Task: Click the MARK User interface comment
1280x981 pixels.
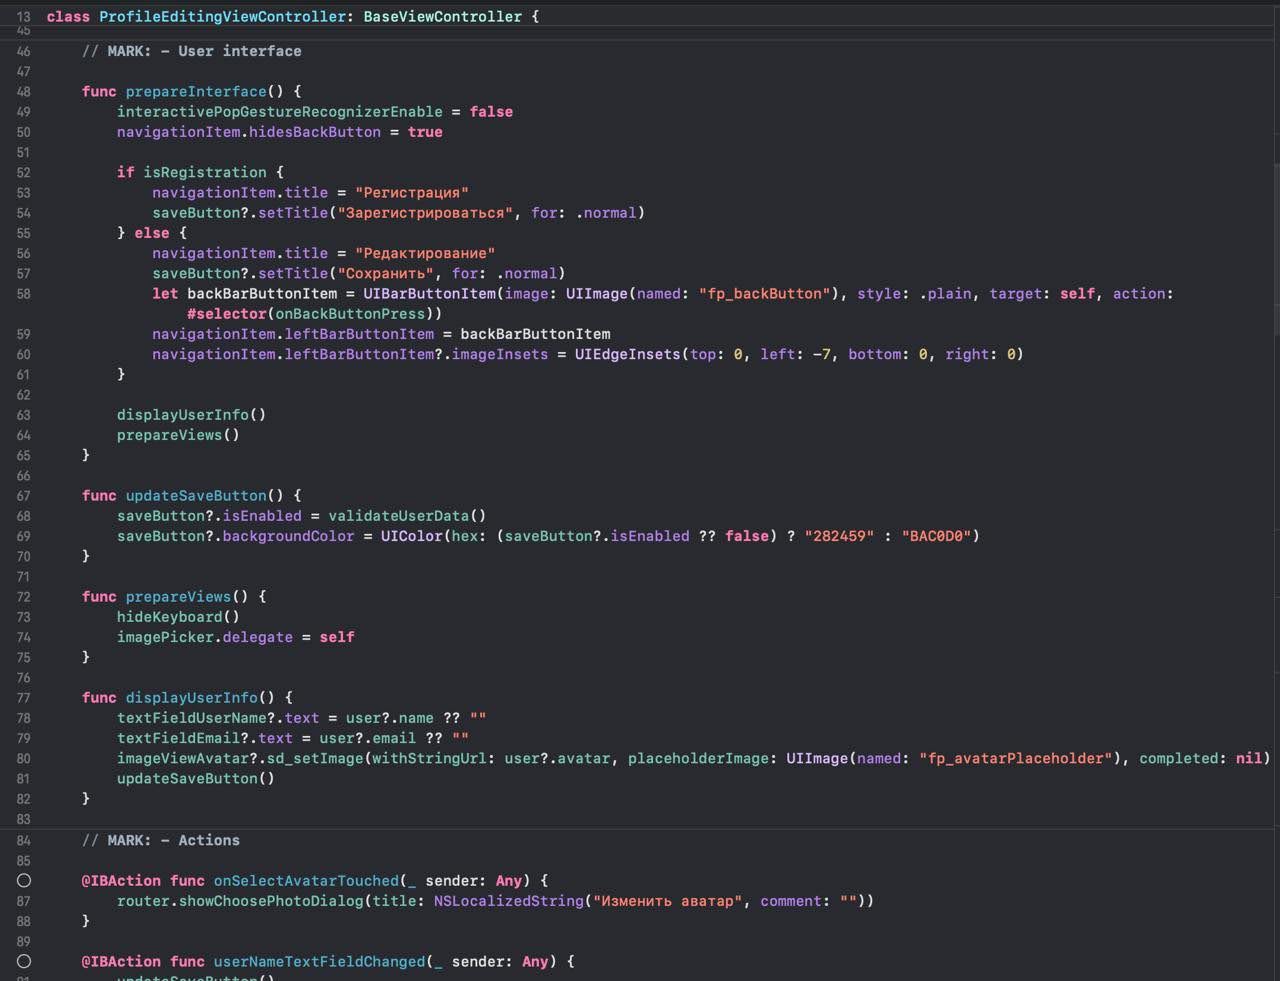Action: (191, 51)
